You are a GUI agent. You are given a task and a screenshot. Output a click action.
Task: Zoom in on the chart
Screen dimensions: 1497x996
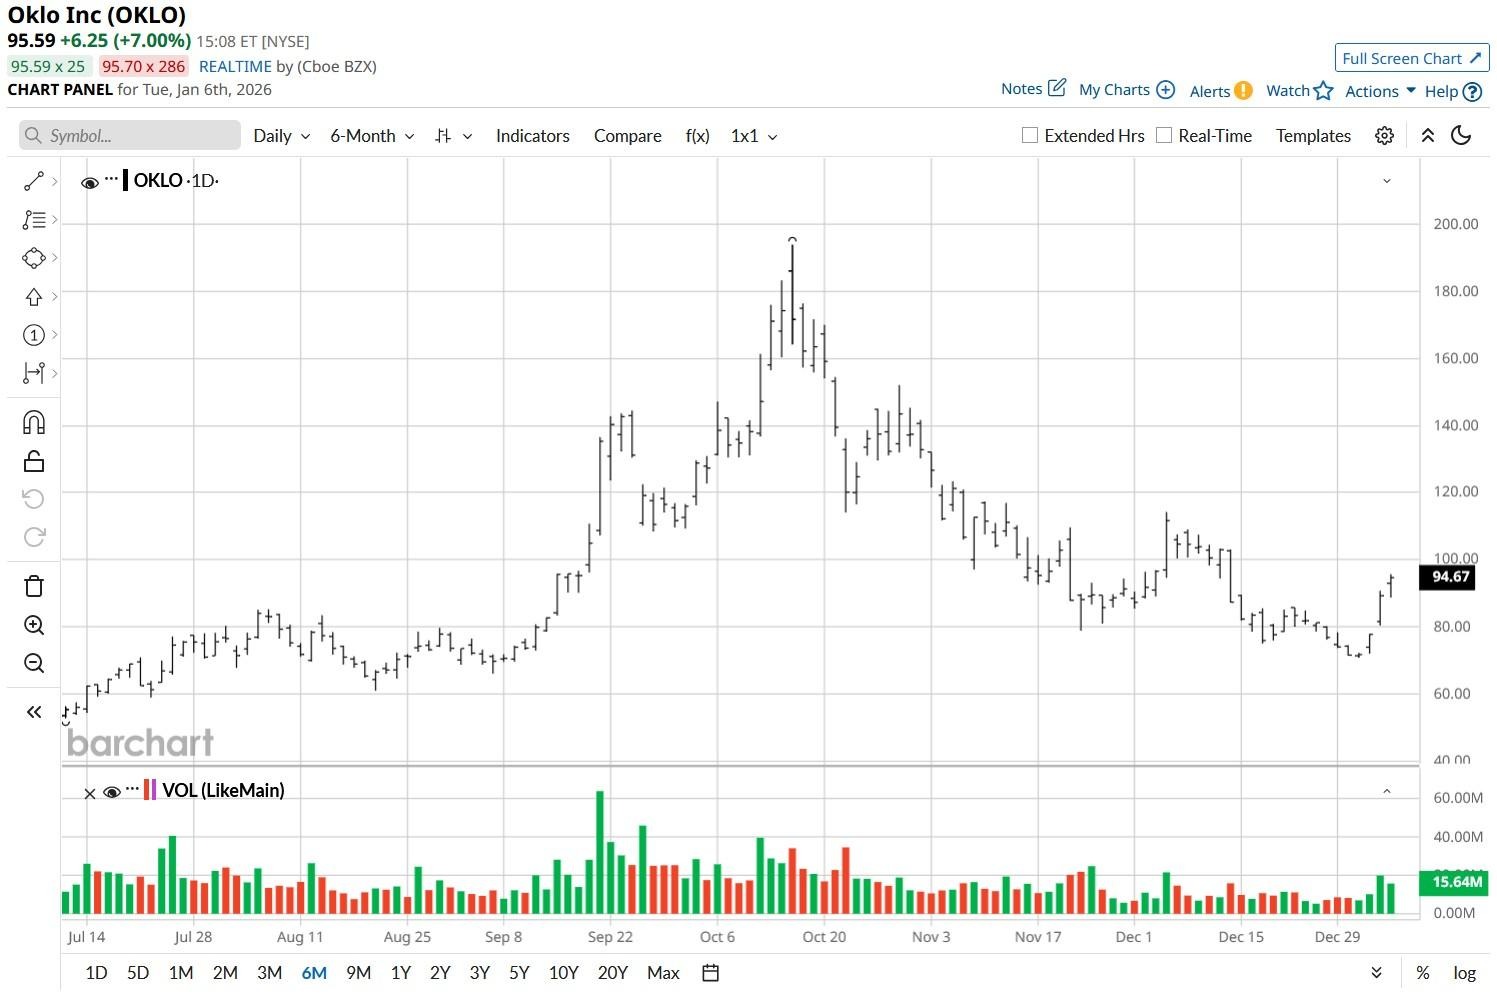point(33,625)
